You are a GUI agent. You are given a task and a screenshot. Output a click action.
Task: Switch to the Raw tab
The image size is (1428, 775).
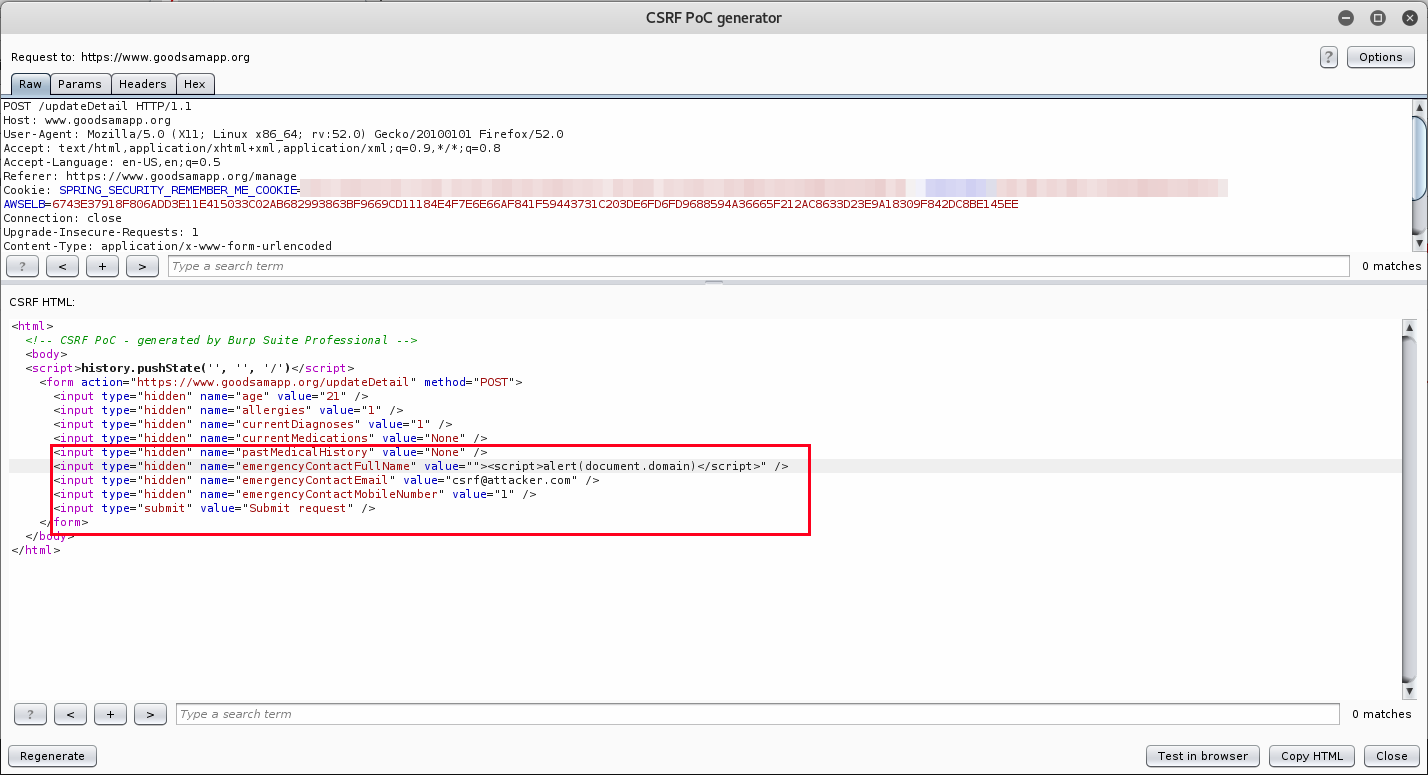point(30,84)
